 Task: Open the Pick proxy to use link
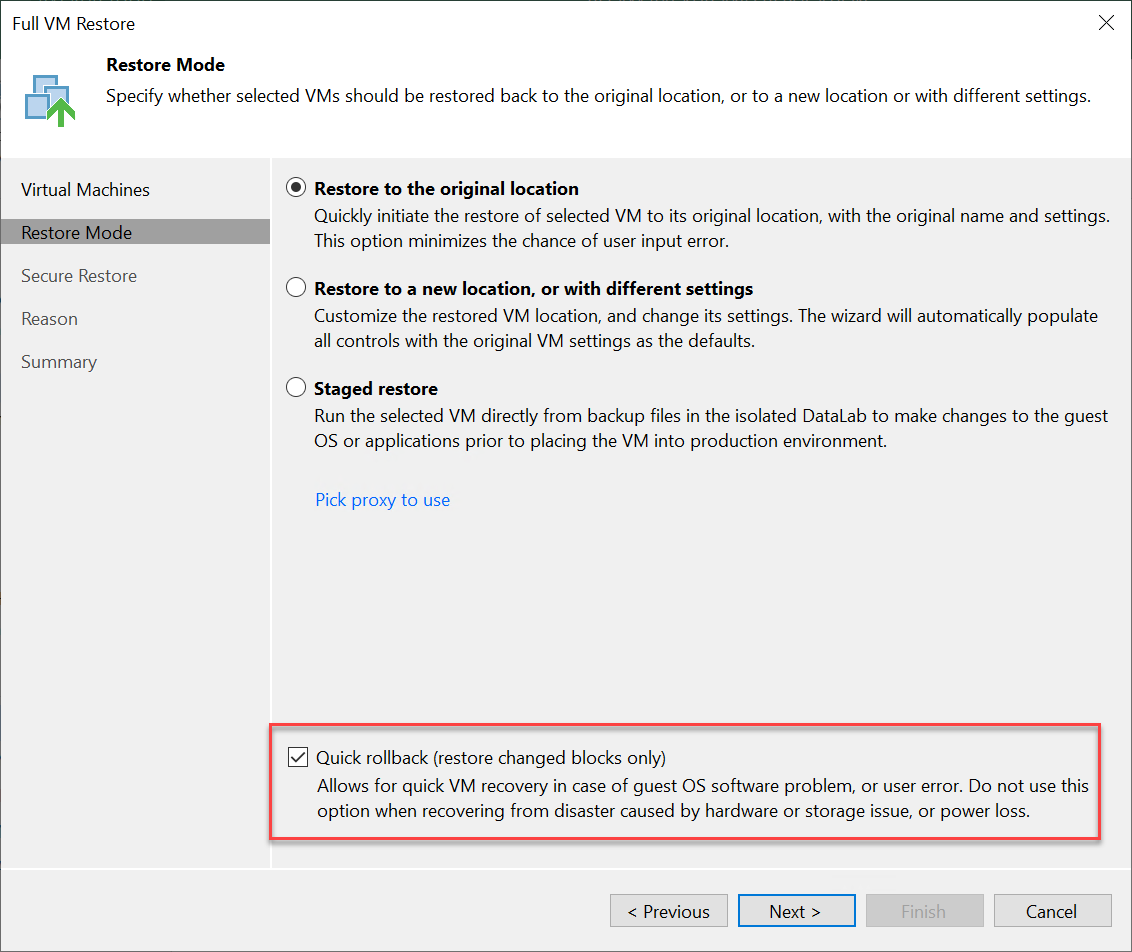(383, 499)
